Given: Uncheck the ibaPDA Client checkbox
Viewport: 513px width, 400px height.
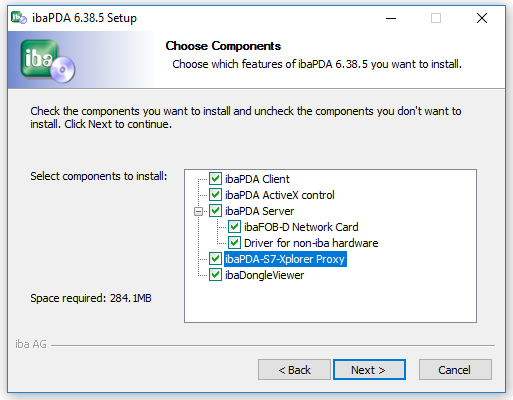Looking at the screenshot, I should pyautogui.click(x=215, y=179).
